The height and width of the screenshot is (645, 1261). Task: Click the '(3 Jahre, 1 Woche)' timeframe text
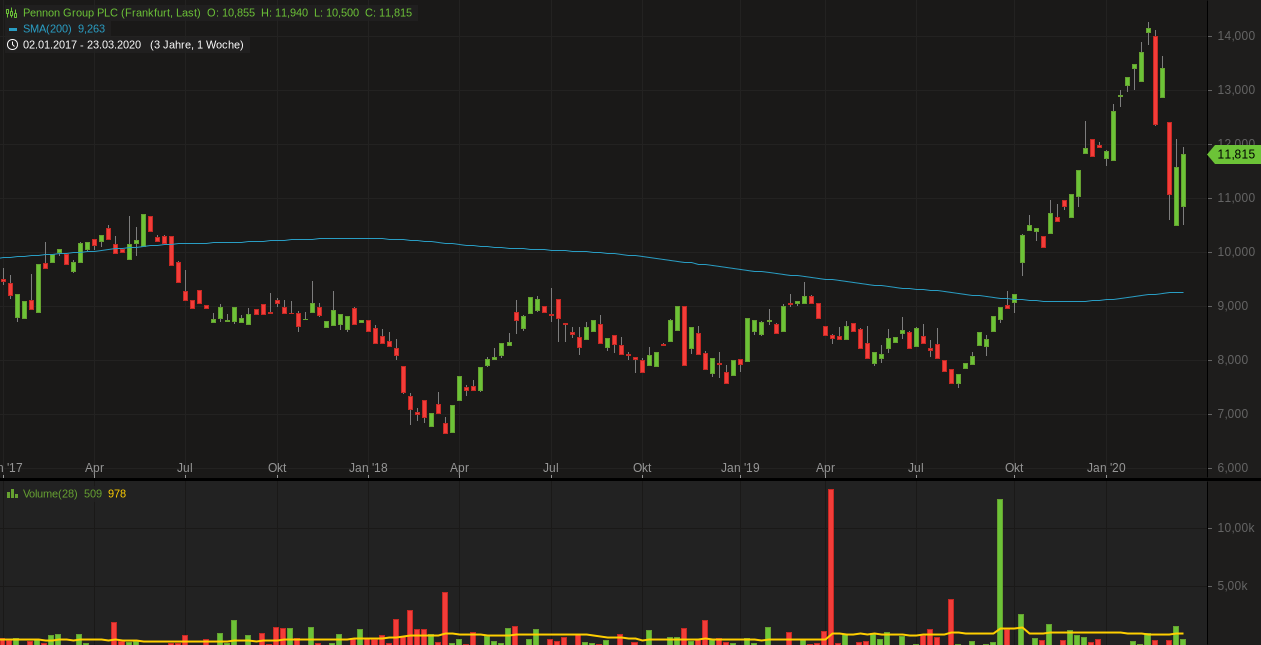pyautogui.click(x=196, y=45)
